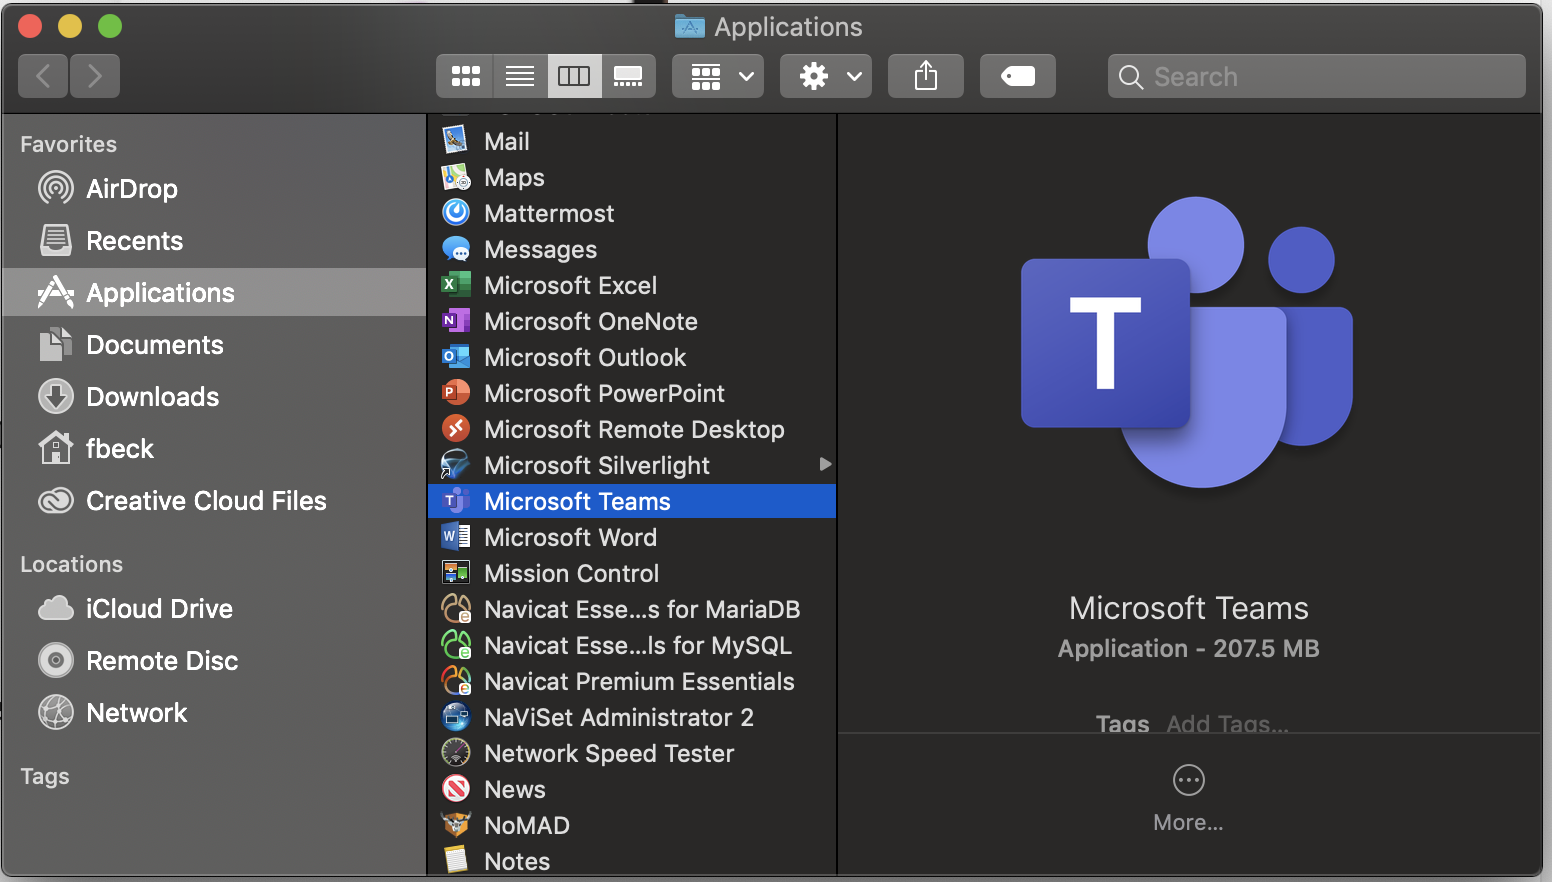Open the fbeck home folder
Viewport: 1552px width, 882px height.
(214, 449)
